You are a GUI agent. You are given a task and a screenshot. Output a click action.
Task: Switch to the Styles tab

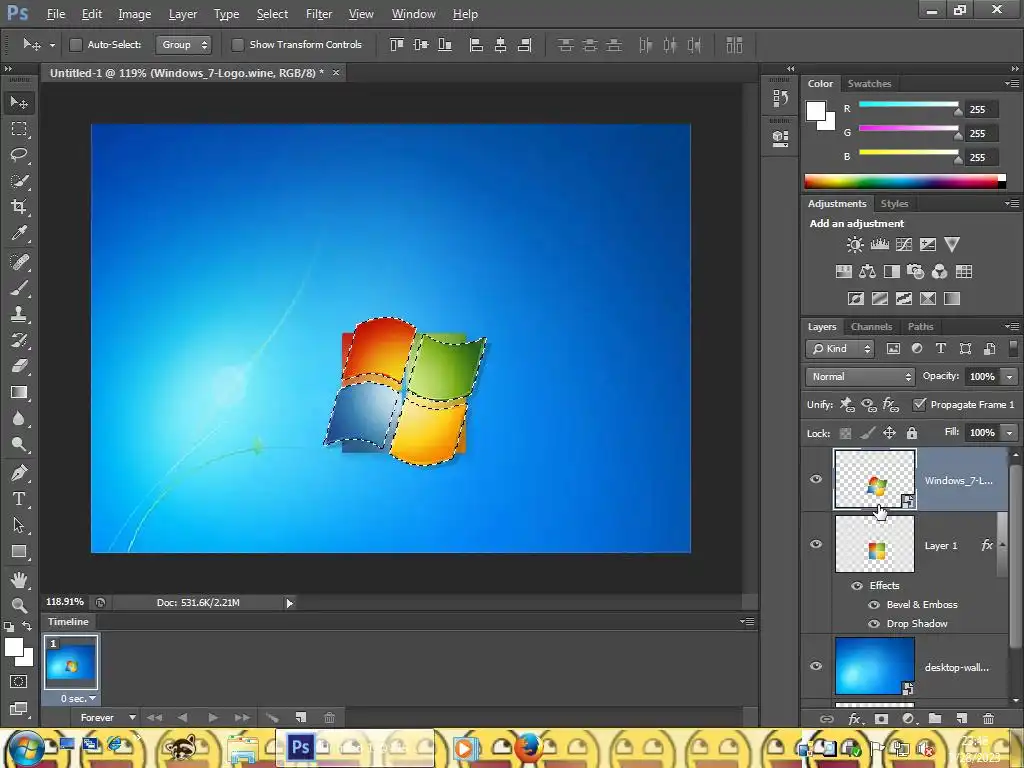pyautogui.click(x=894, y=204)
